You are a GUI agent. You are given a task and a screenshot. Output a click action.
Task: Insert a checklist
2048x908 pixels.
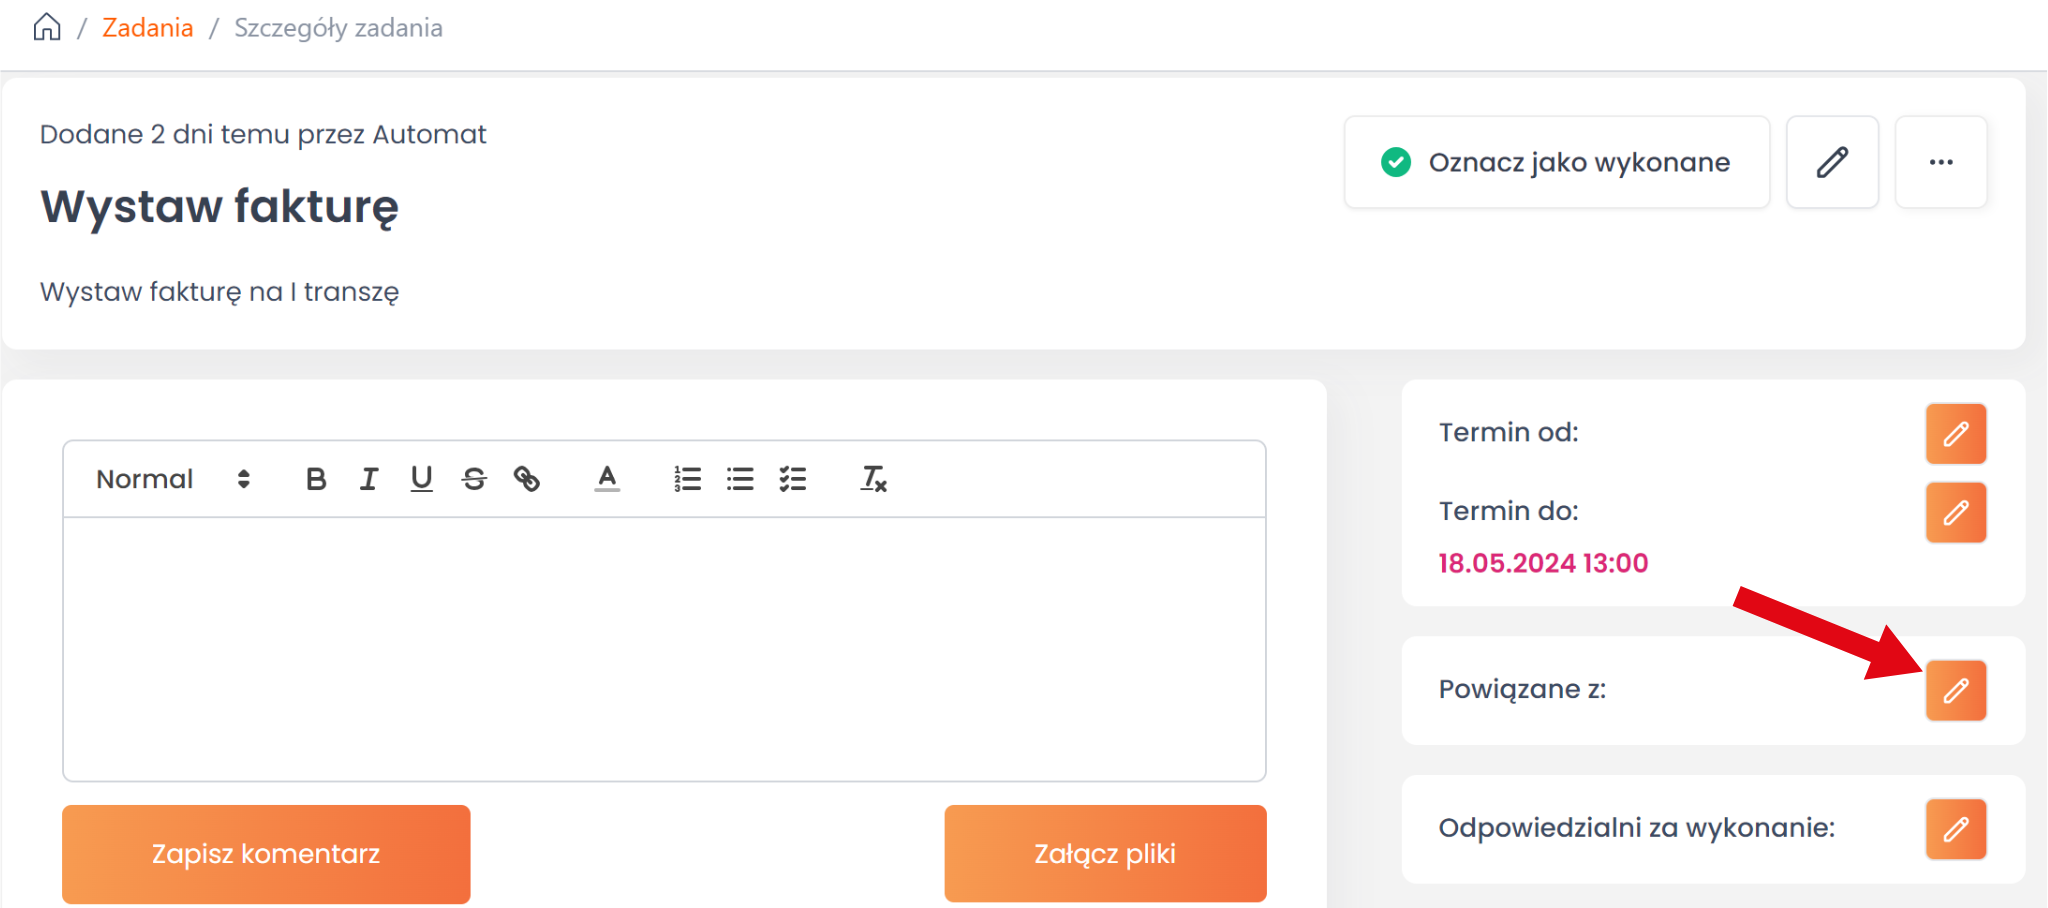tap(793, 479)
